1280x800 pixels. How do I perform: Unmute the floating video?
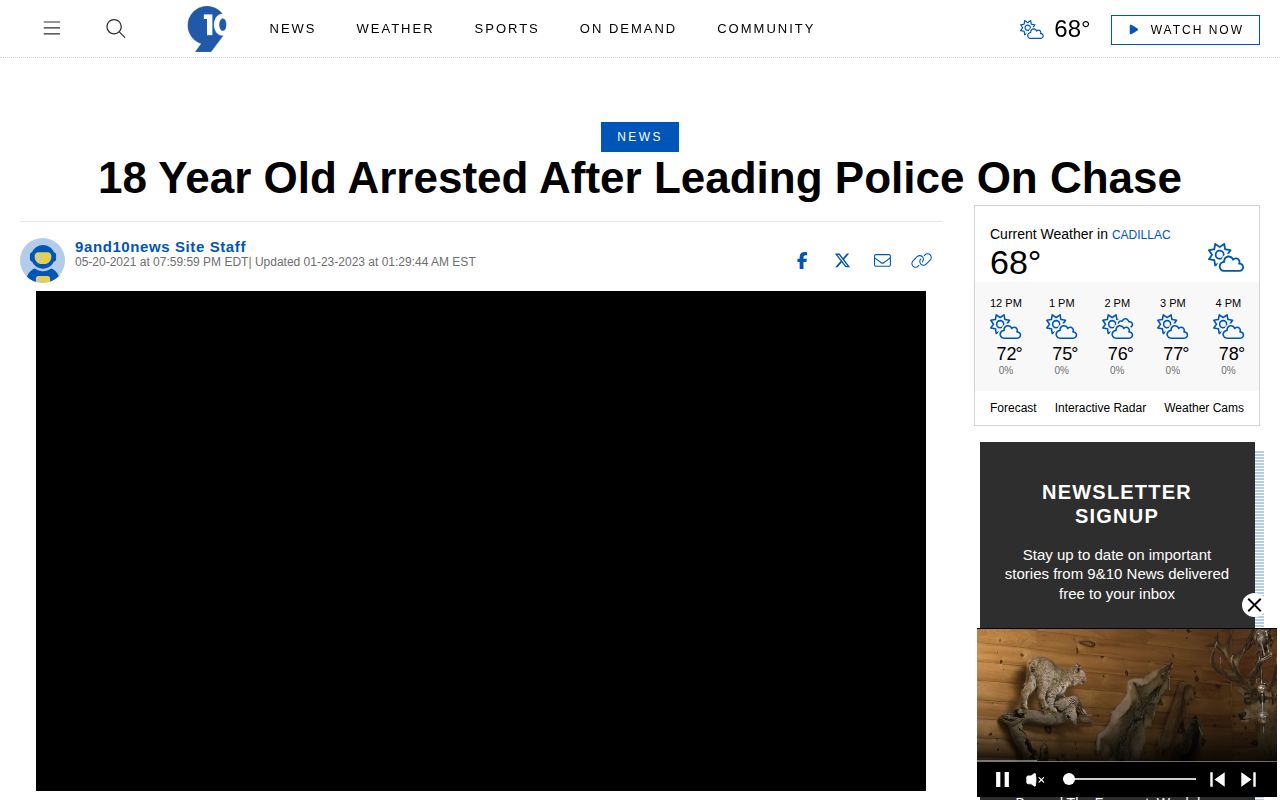(1035, 779)
